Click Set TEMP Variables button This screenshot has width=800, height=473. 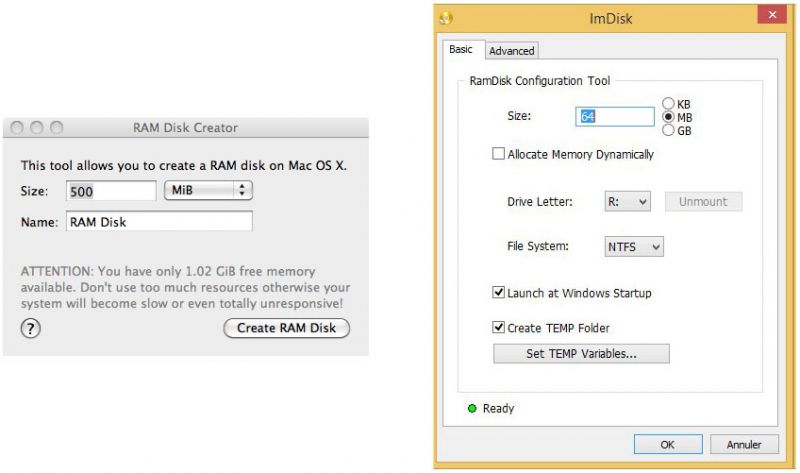[581, 354]
